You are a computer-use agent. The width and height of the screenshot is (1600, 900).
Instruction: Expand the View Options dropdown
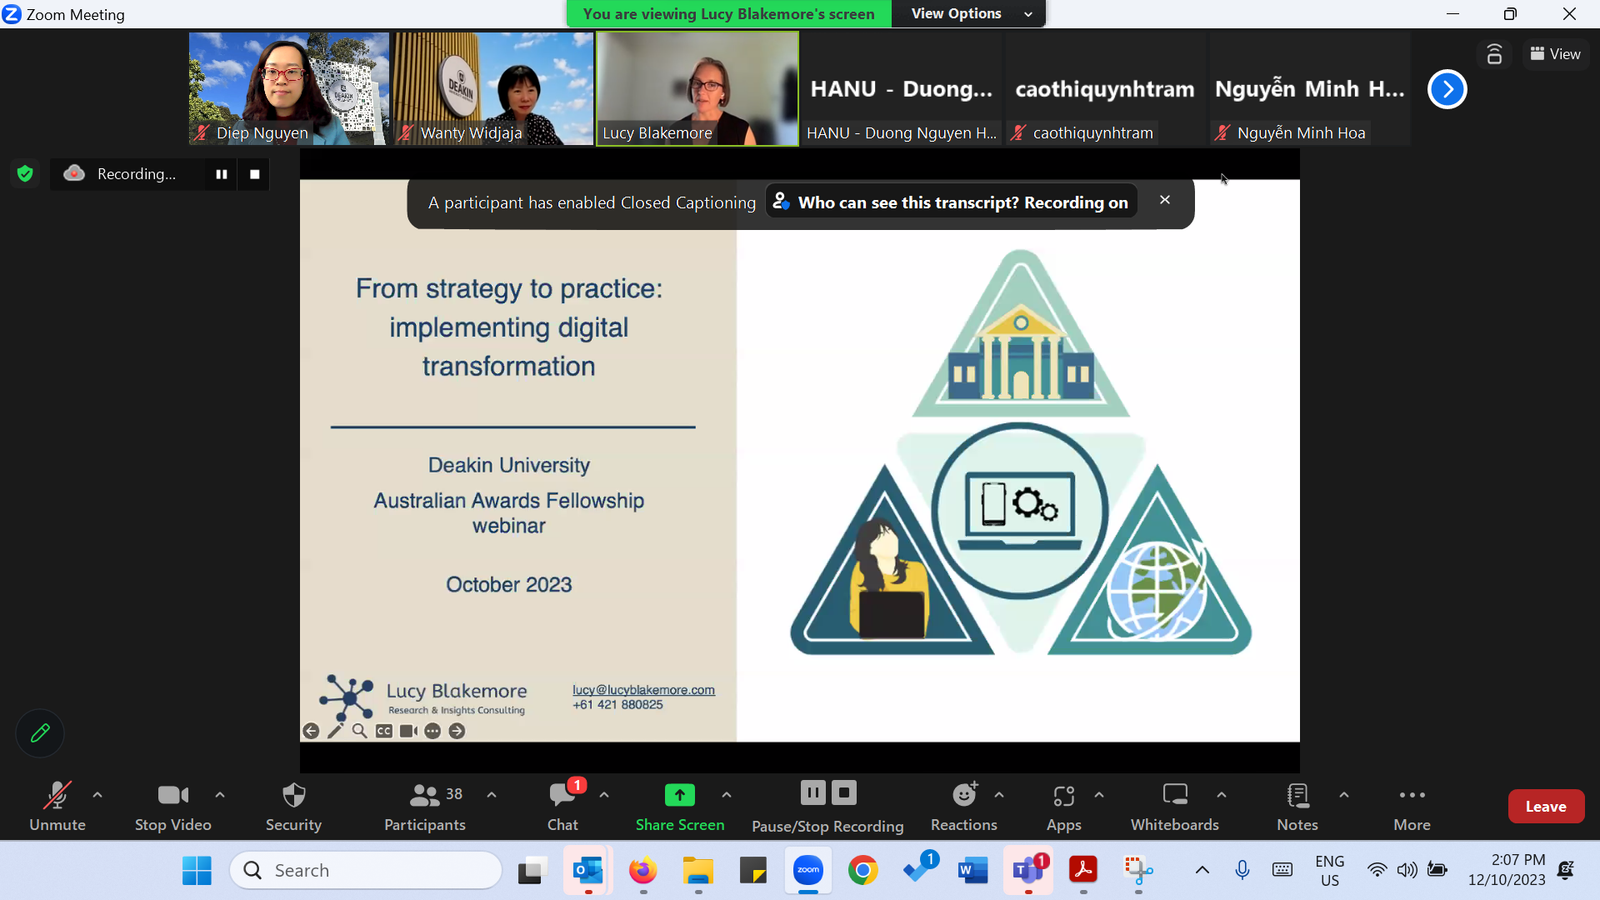click(x=970, y=14)
